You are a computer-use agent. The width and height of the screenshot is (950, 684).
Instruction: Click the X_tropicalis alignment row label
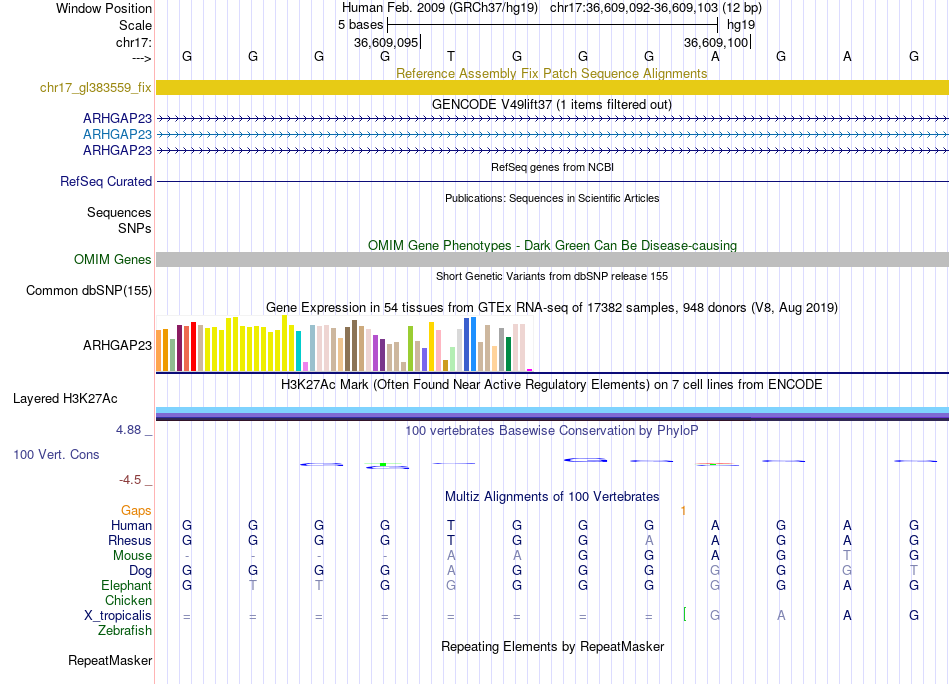[x=117, y=616]
